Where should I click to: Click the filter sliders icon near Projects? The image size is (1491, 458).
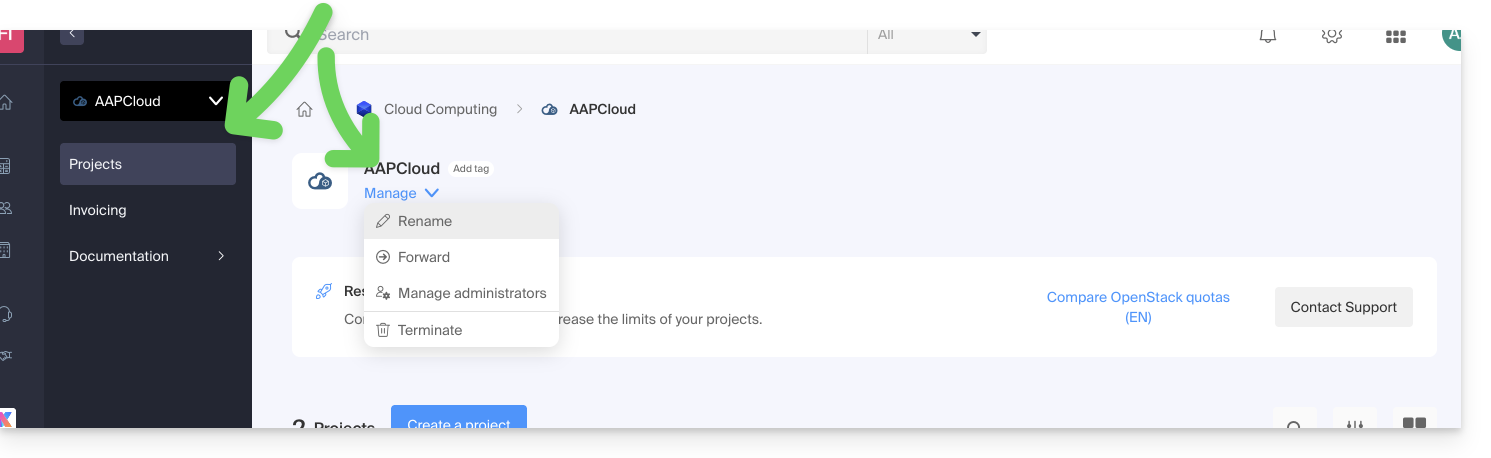pyautogui.click(x=1355, y=423)
